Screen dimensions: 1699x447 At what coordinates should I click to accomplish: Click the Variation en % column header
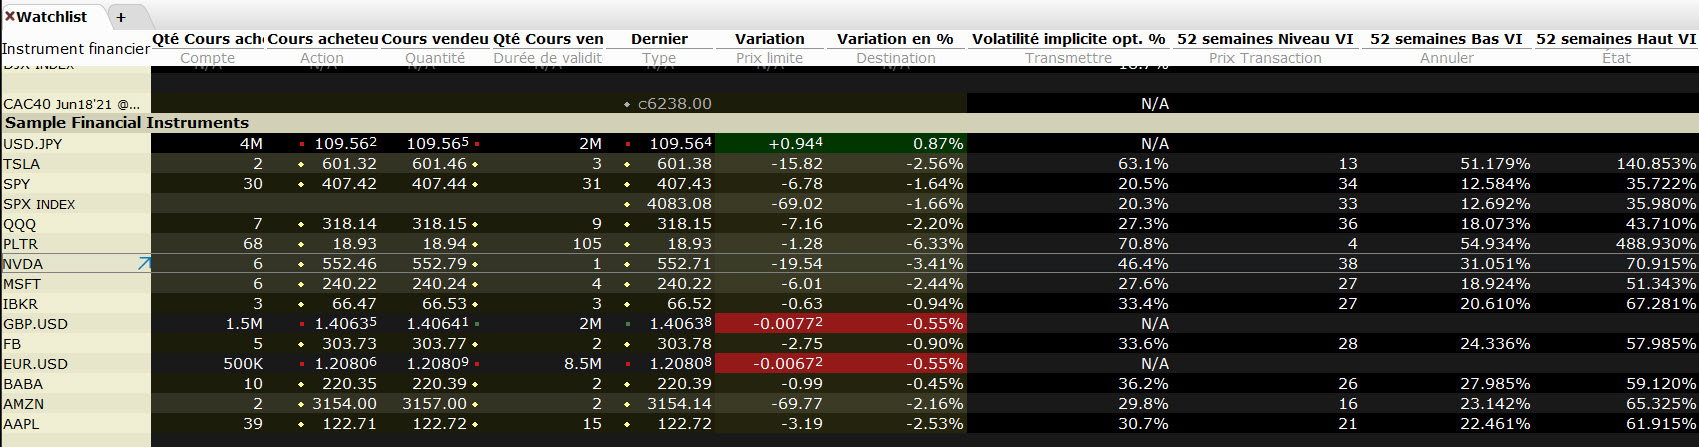click(895, 39)
